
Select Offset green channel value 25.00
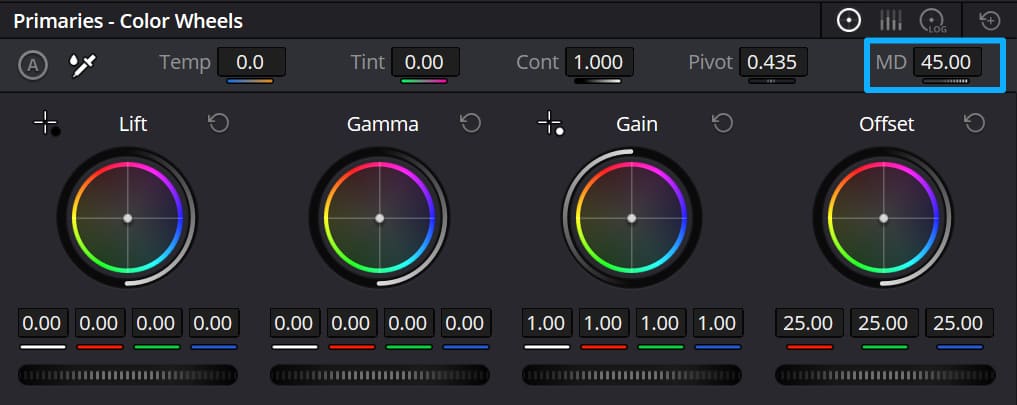point(884,323)
